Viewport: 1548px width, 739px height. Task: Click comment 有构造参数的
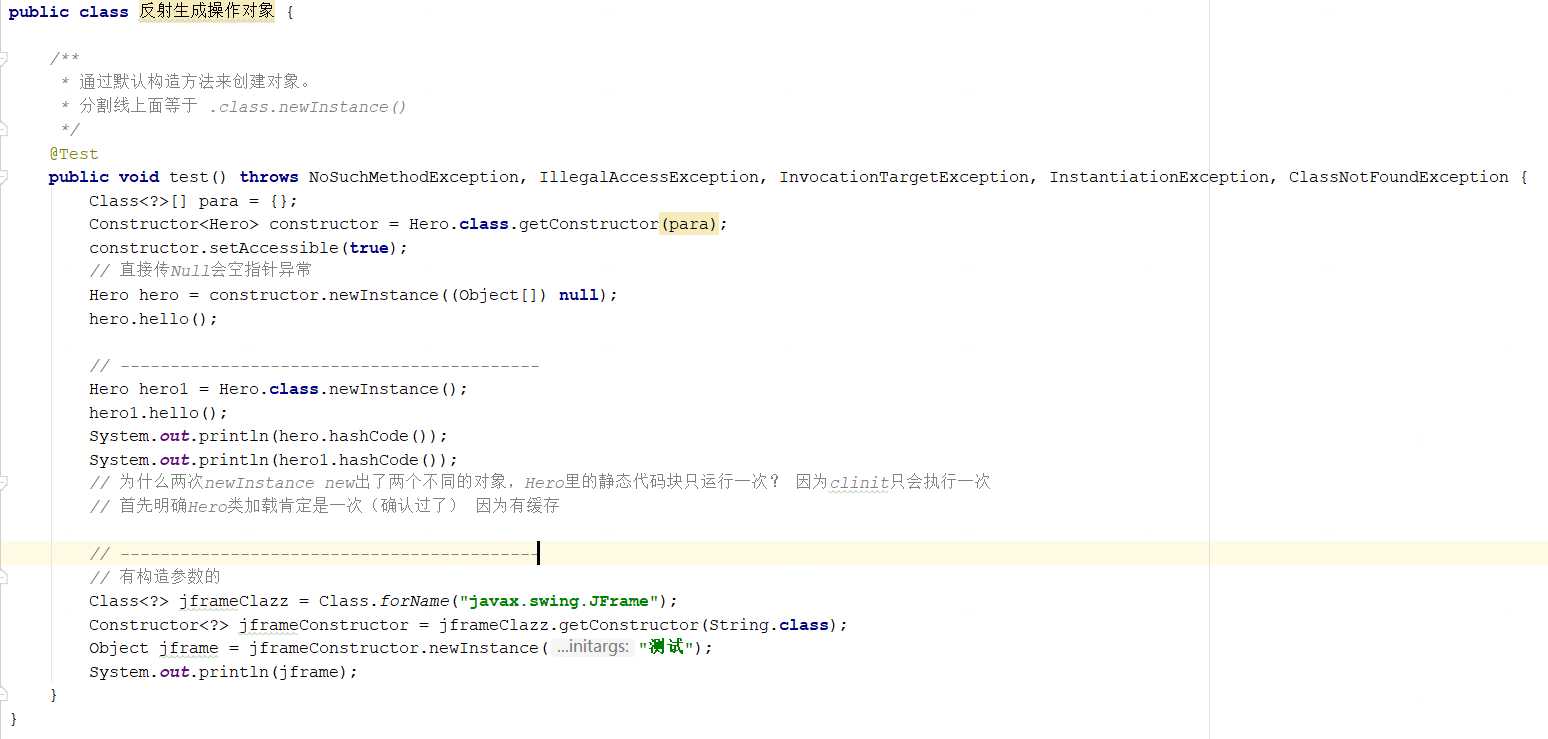point(154,577)
